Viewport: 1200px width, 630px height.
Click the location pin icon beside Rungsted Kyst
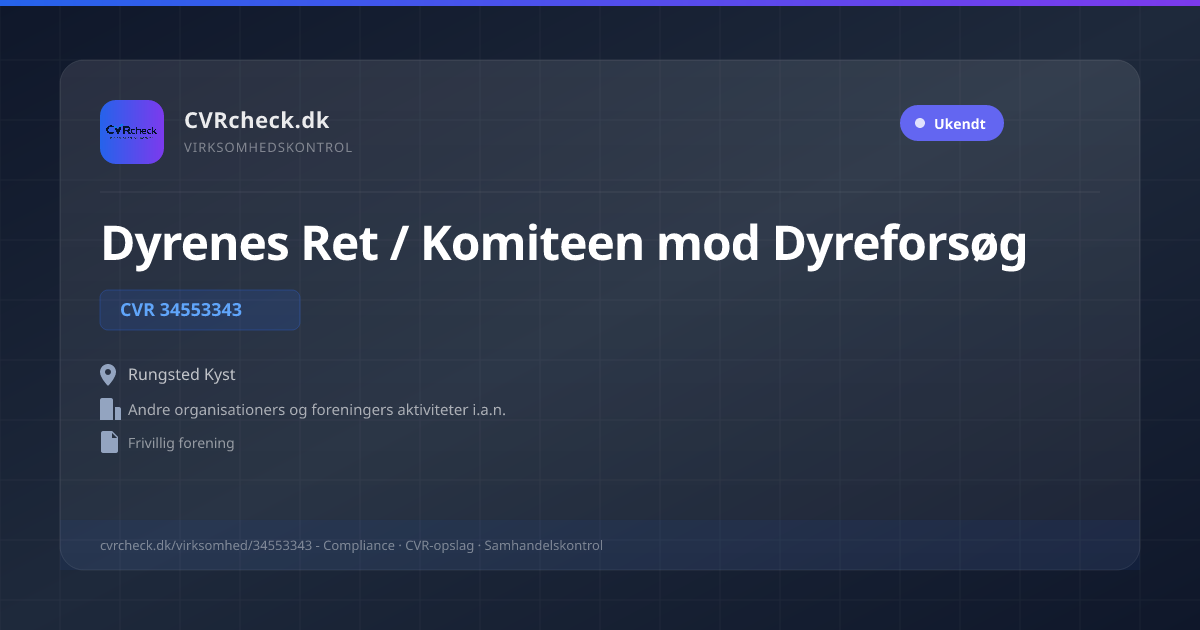(109, 375)
